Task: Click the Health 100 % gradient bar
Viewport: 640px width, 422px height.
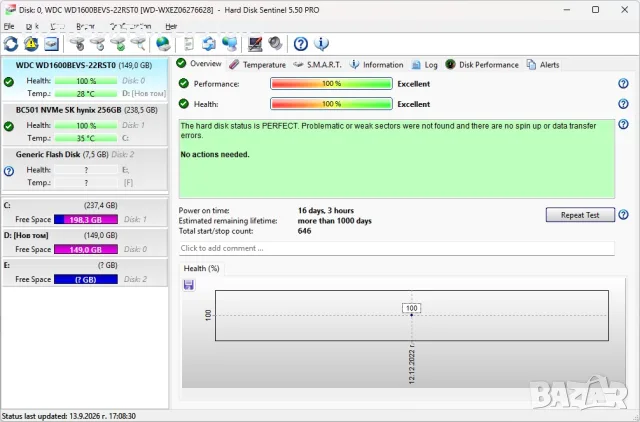Action: pos(331,104)
